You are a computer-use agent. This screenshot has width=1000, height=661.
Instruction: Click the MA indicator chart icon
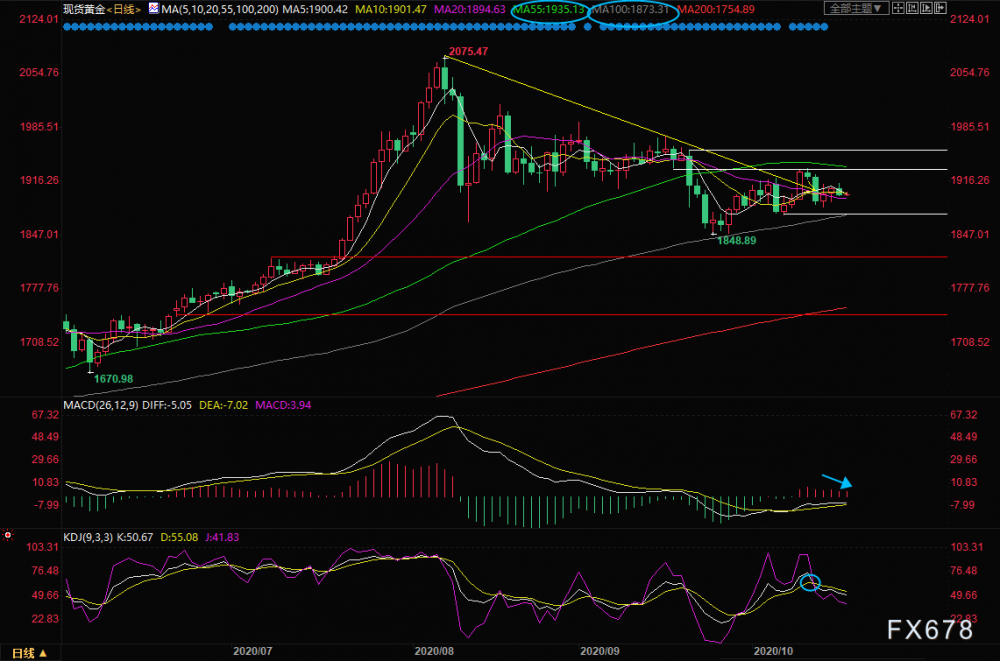coord(154,8)
